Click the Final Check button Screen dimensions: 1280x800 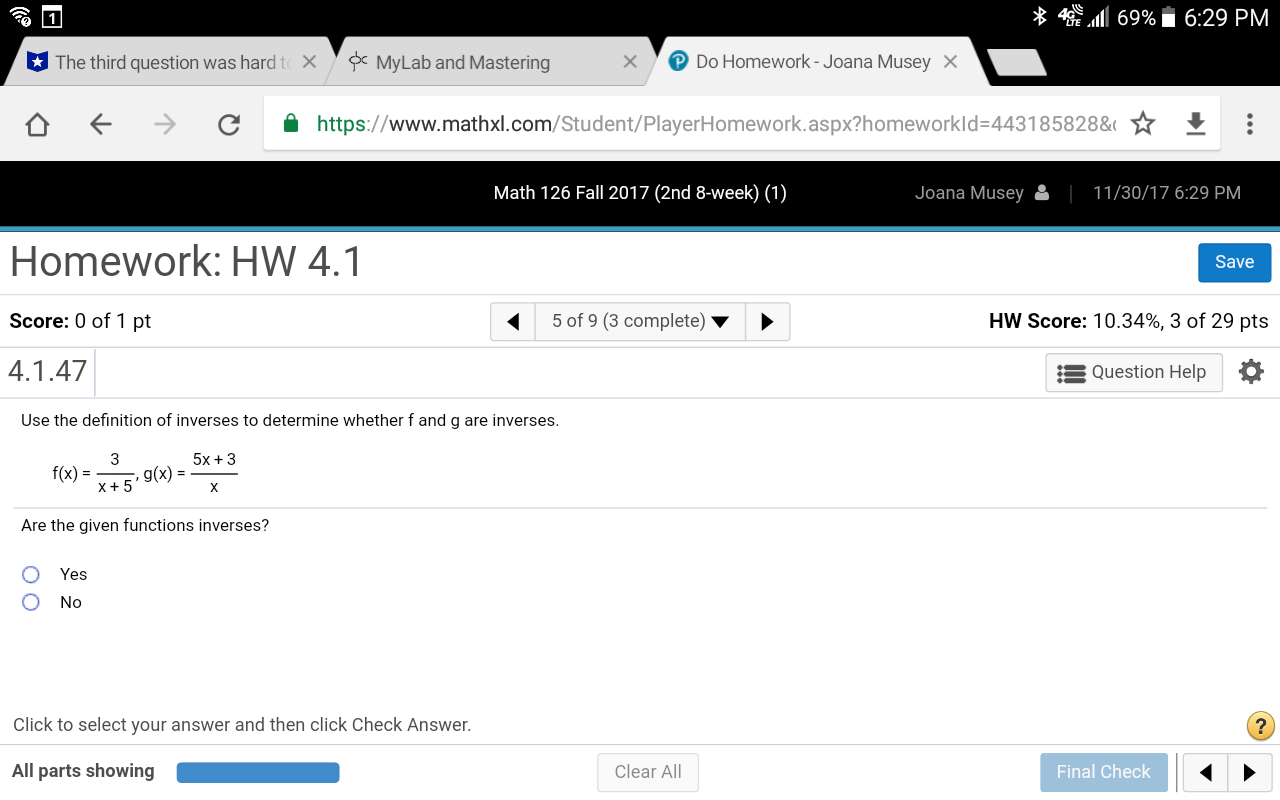pyautogui.click(x=1104, y=772)
